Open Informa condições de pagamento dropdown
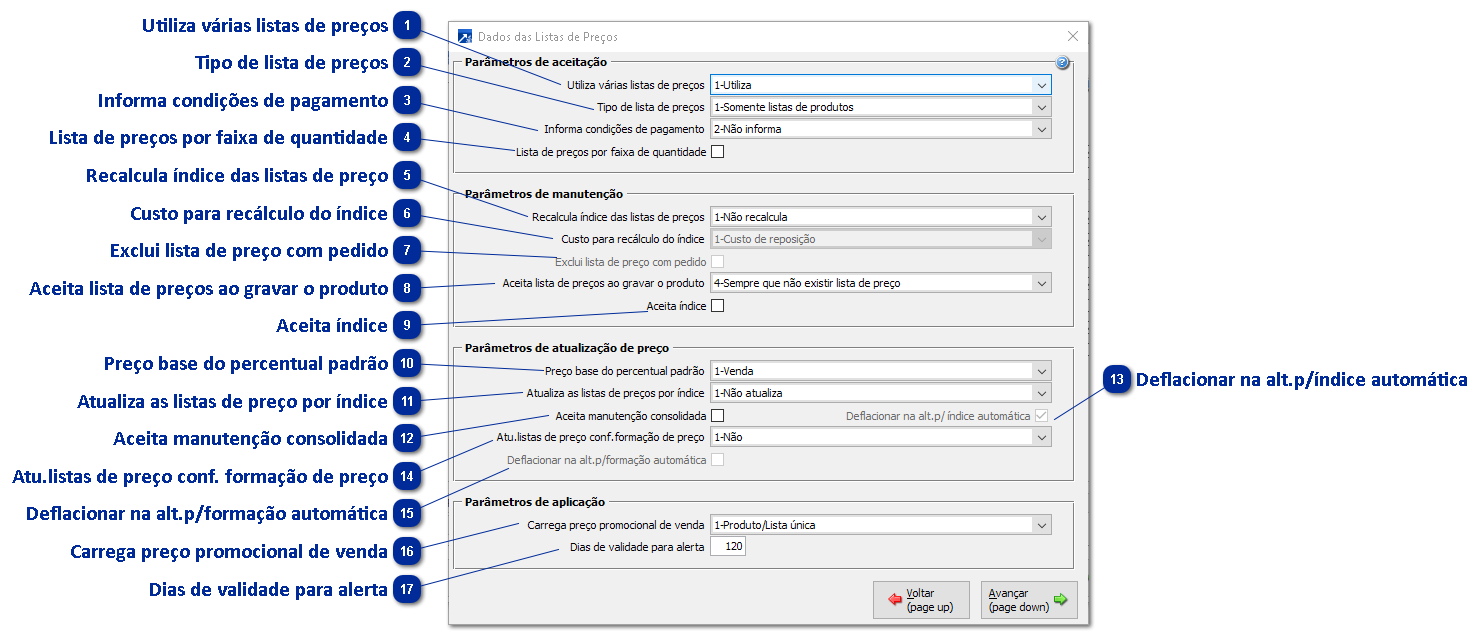 [x=1042, y=129]
